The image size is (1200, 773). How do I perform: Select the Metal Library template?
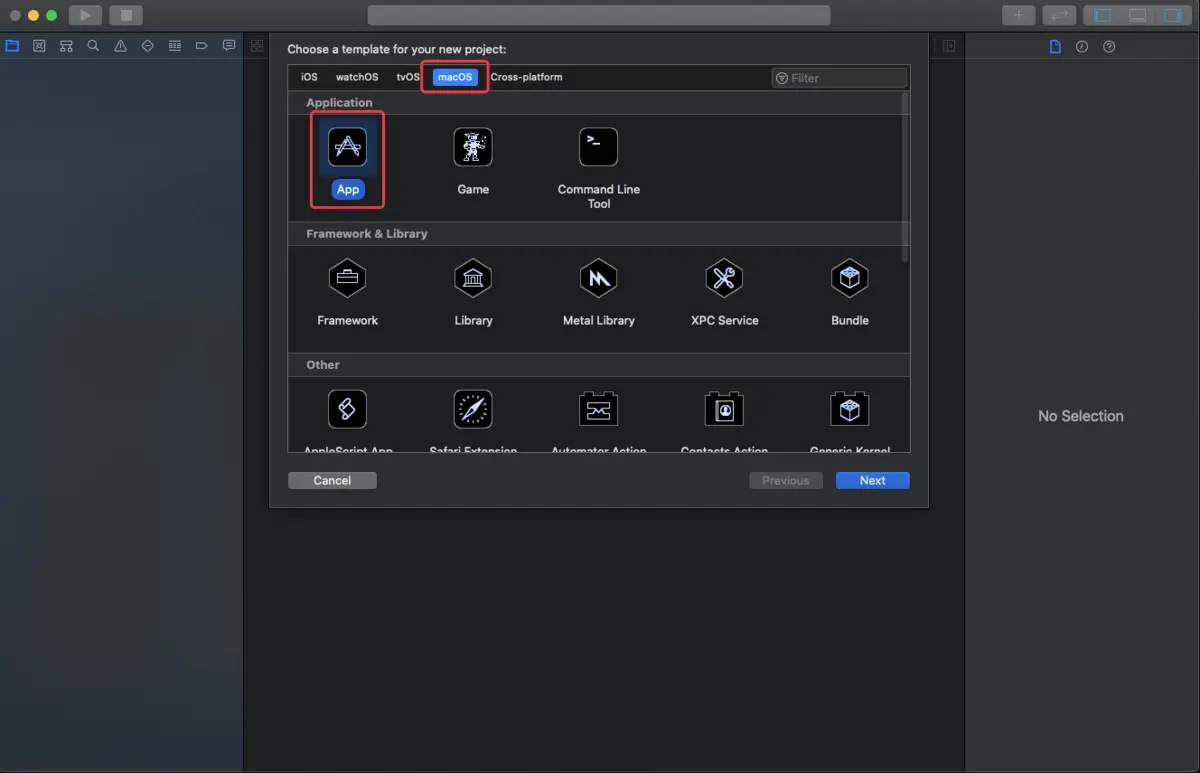click(x=598, y=279)
